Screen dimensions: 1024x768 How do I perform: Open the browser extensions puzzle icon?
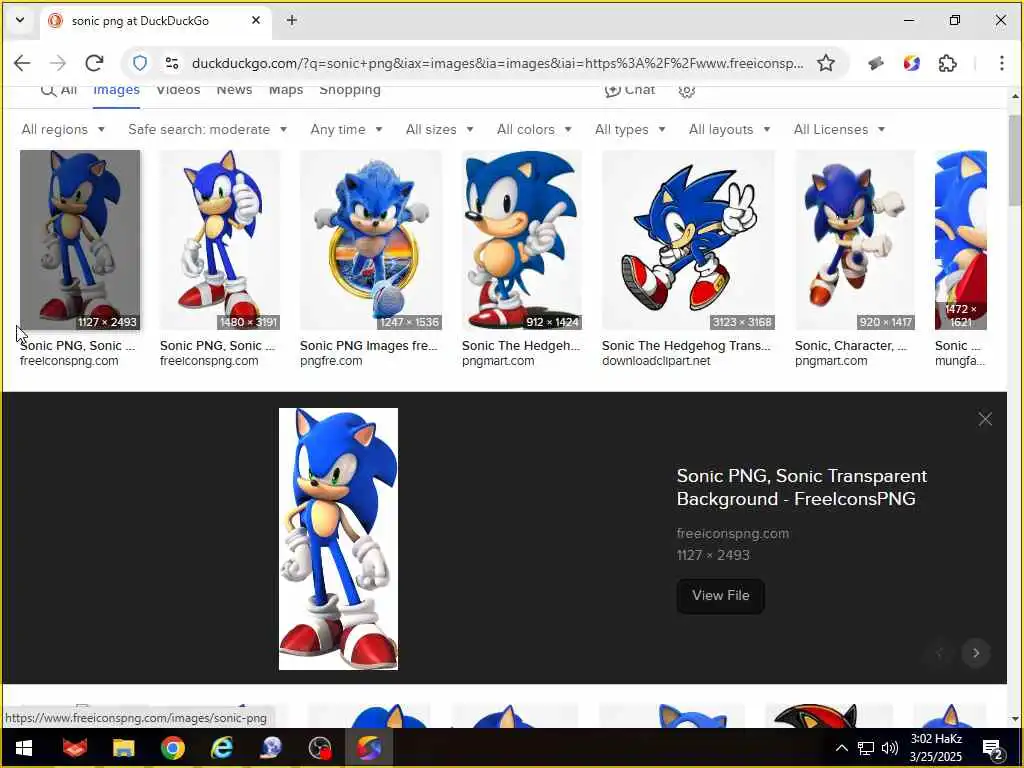(x=947, y=63)
